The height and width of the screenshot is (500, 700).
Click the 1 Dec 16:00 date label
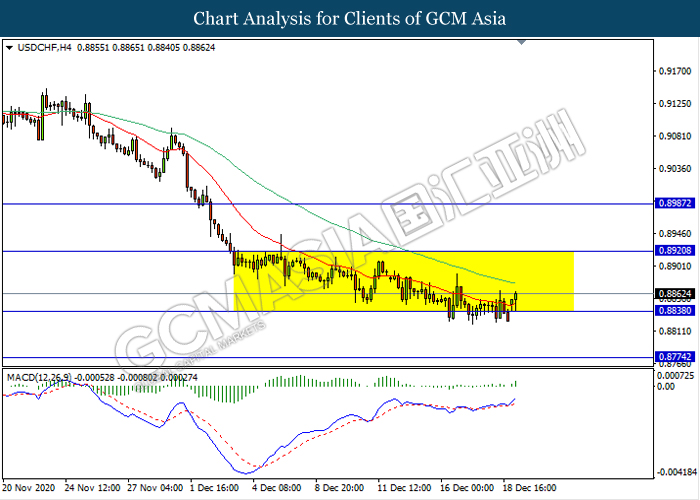[215, 488]
